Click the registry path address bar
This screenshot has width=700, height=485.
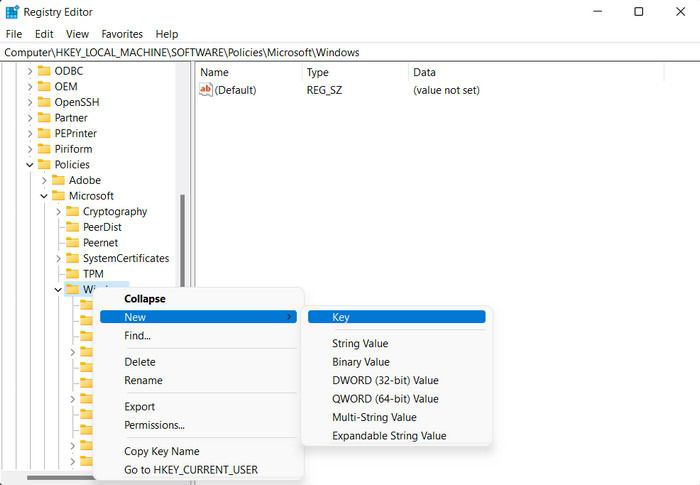tap(350, 53)
